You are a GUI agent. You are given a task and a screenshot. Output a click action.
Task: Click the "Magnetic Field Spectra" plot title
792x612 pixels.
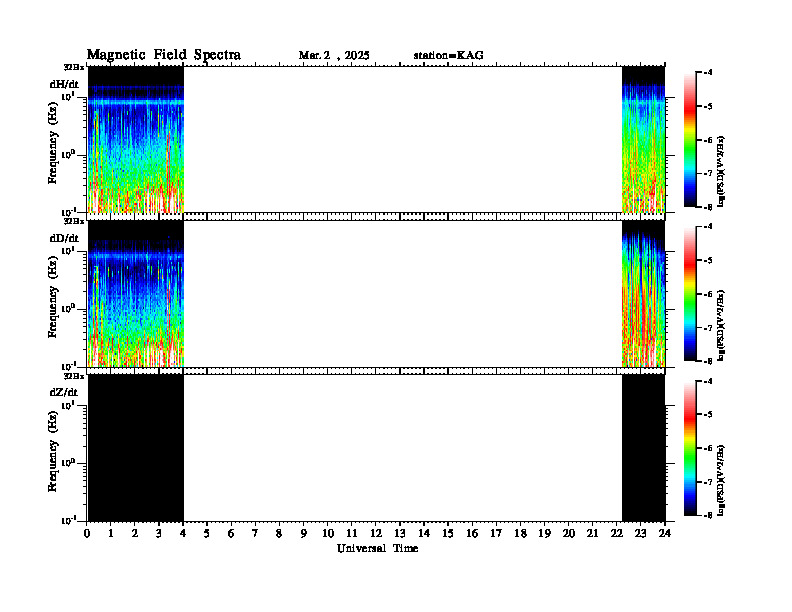(164, 55)
